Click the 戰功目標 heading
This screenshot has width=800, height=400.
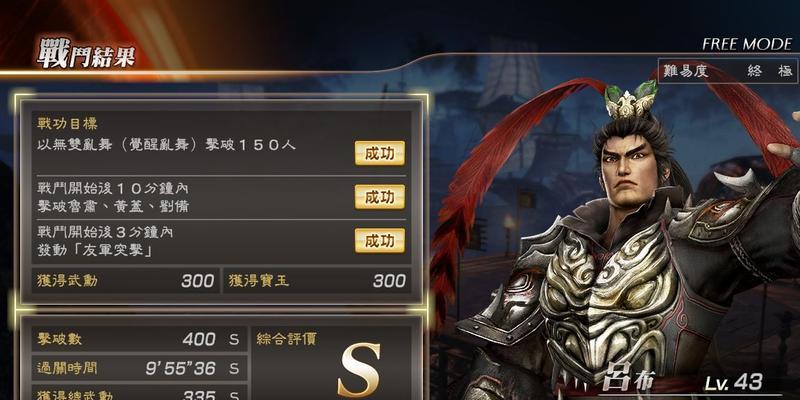click(x=67, y=123)
